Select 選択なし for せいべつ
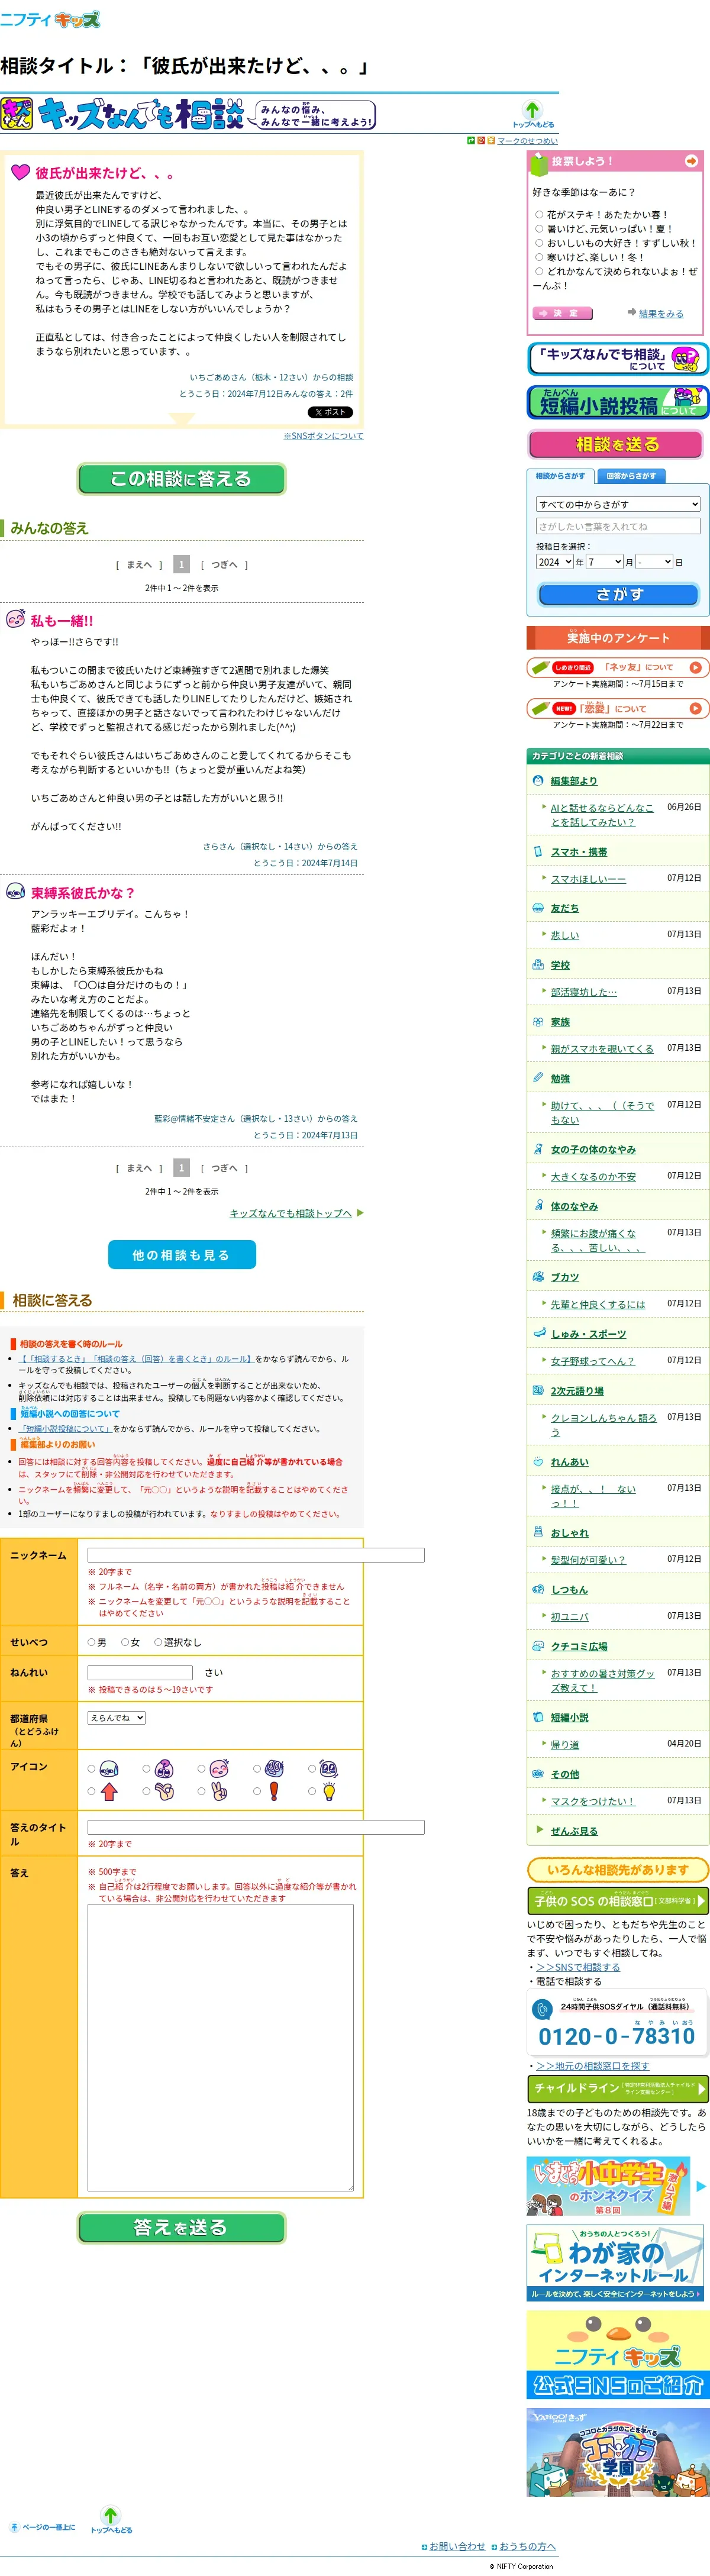Screen dimensions: 710x2576 tap(158, 1642)
